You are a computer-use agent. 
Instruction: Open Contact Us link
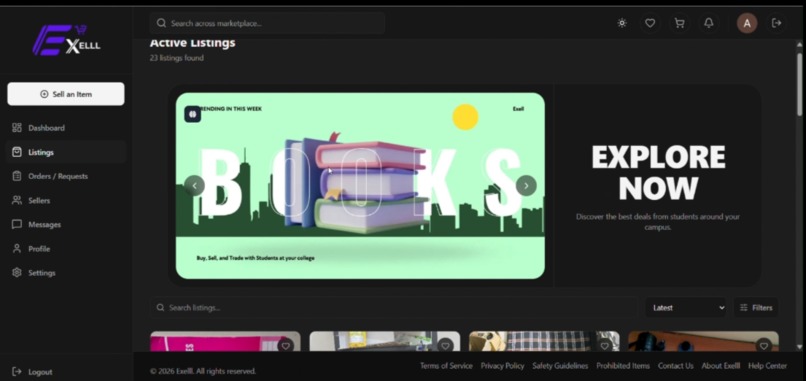[675, 366]
